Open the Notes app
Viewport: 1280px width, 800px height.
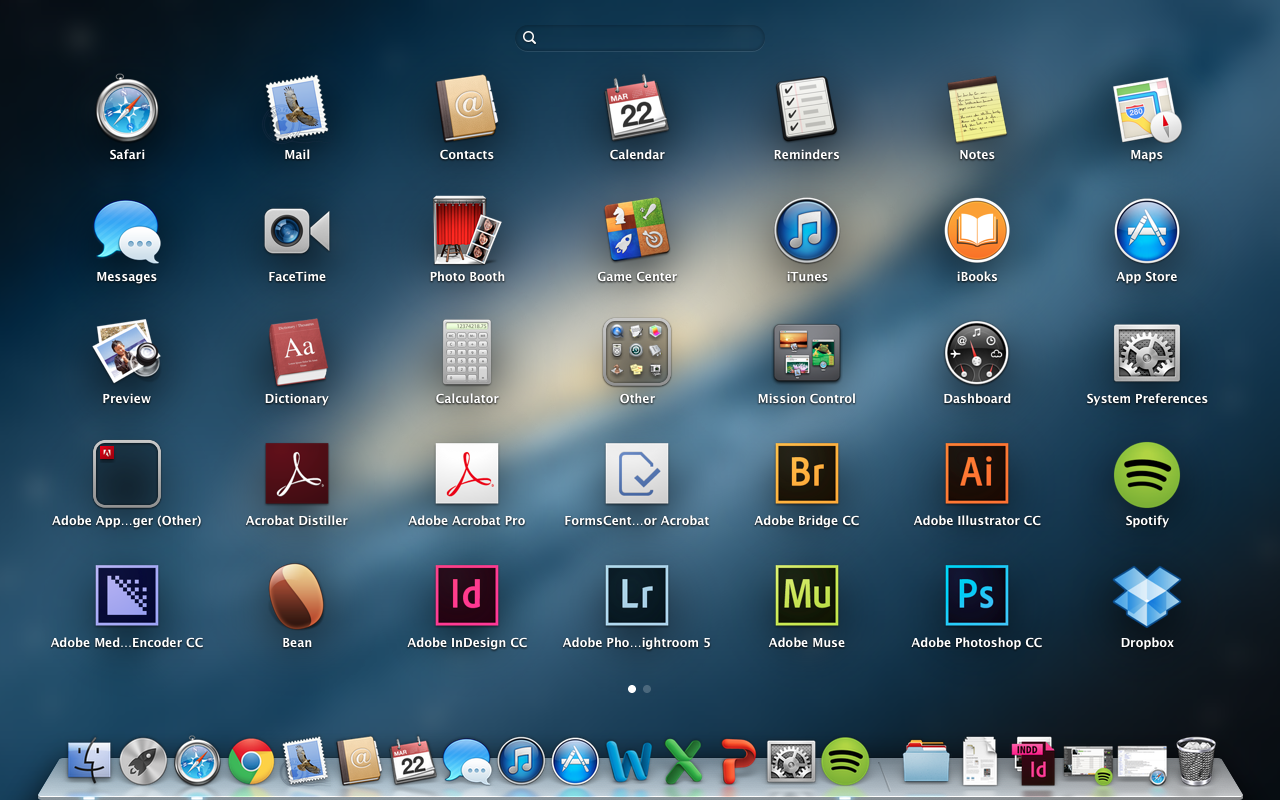click(x=977, y=109)
